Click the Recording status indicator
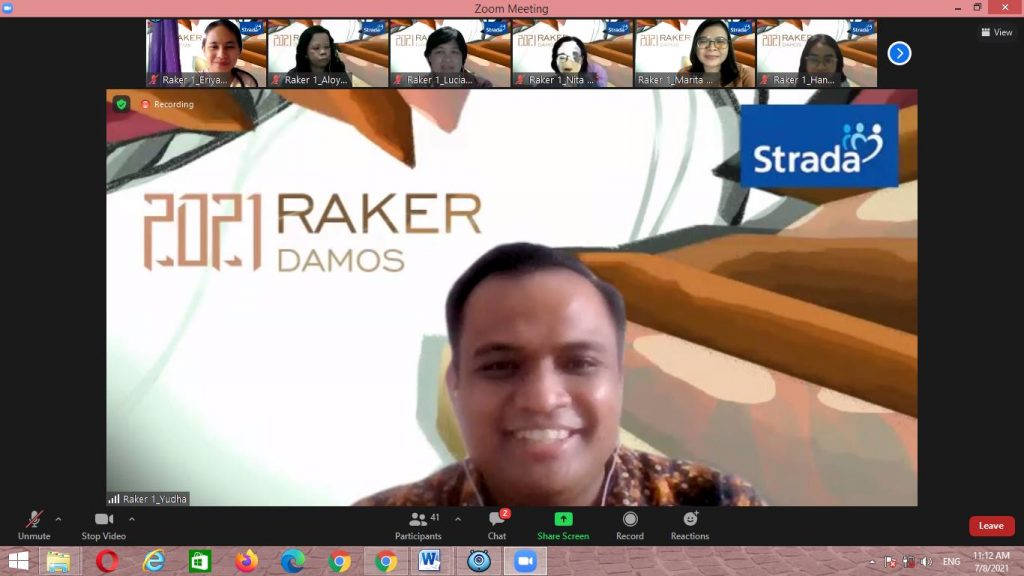The image size is (1024, 576). click(168, 104)
